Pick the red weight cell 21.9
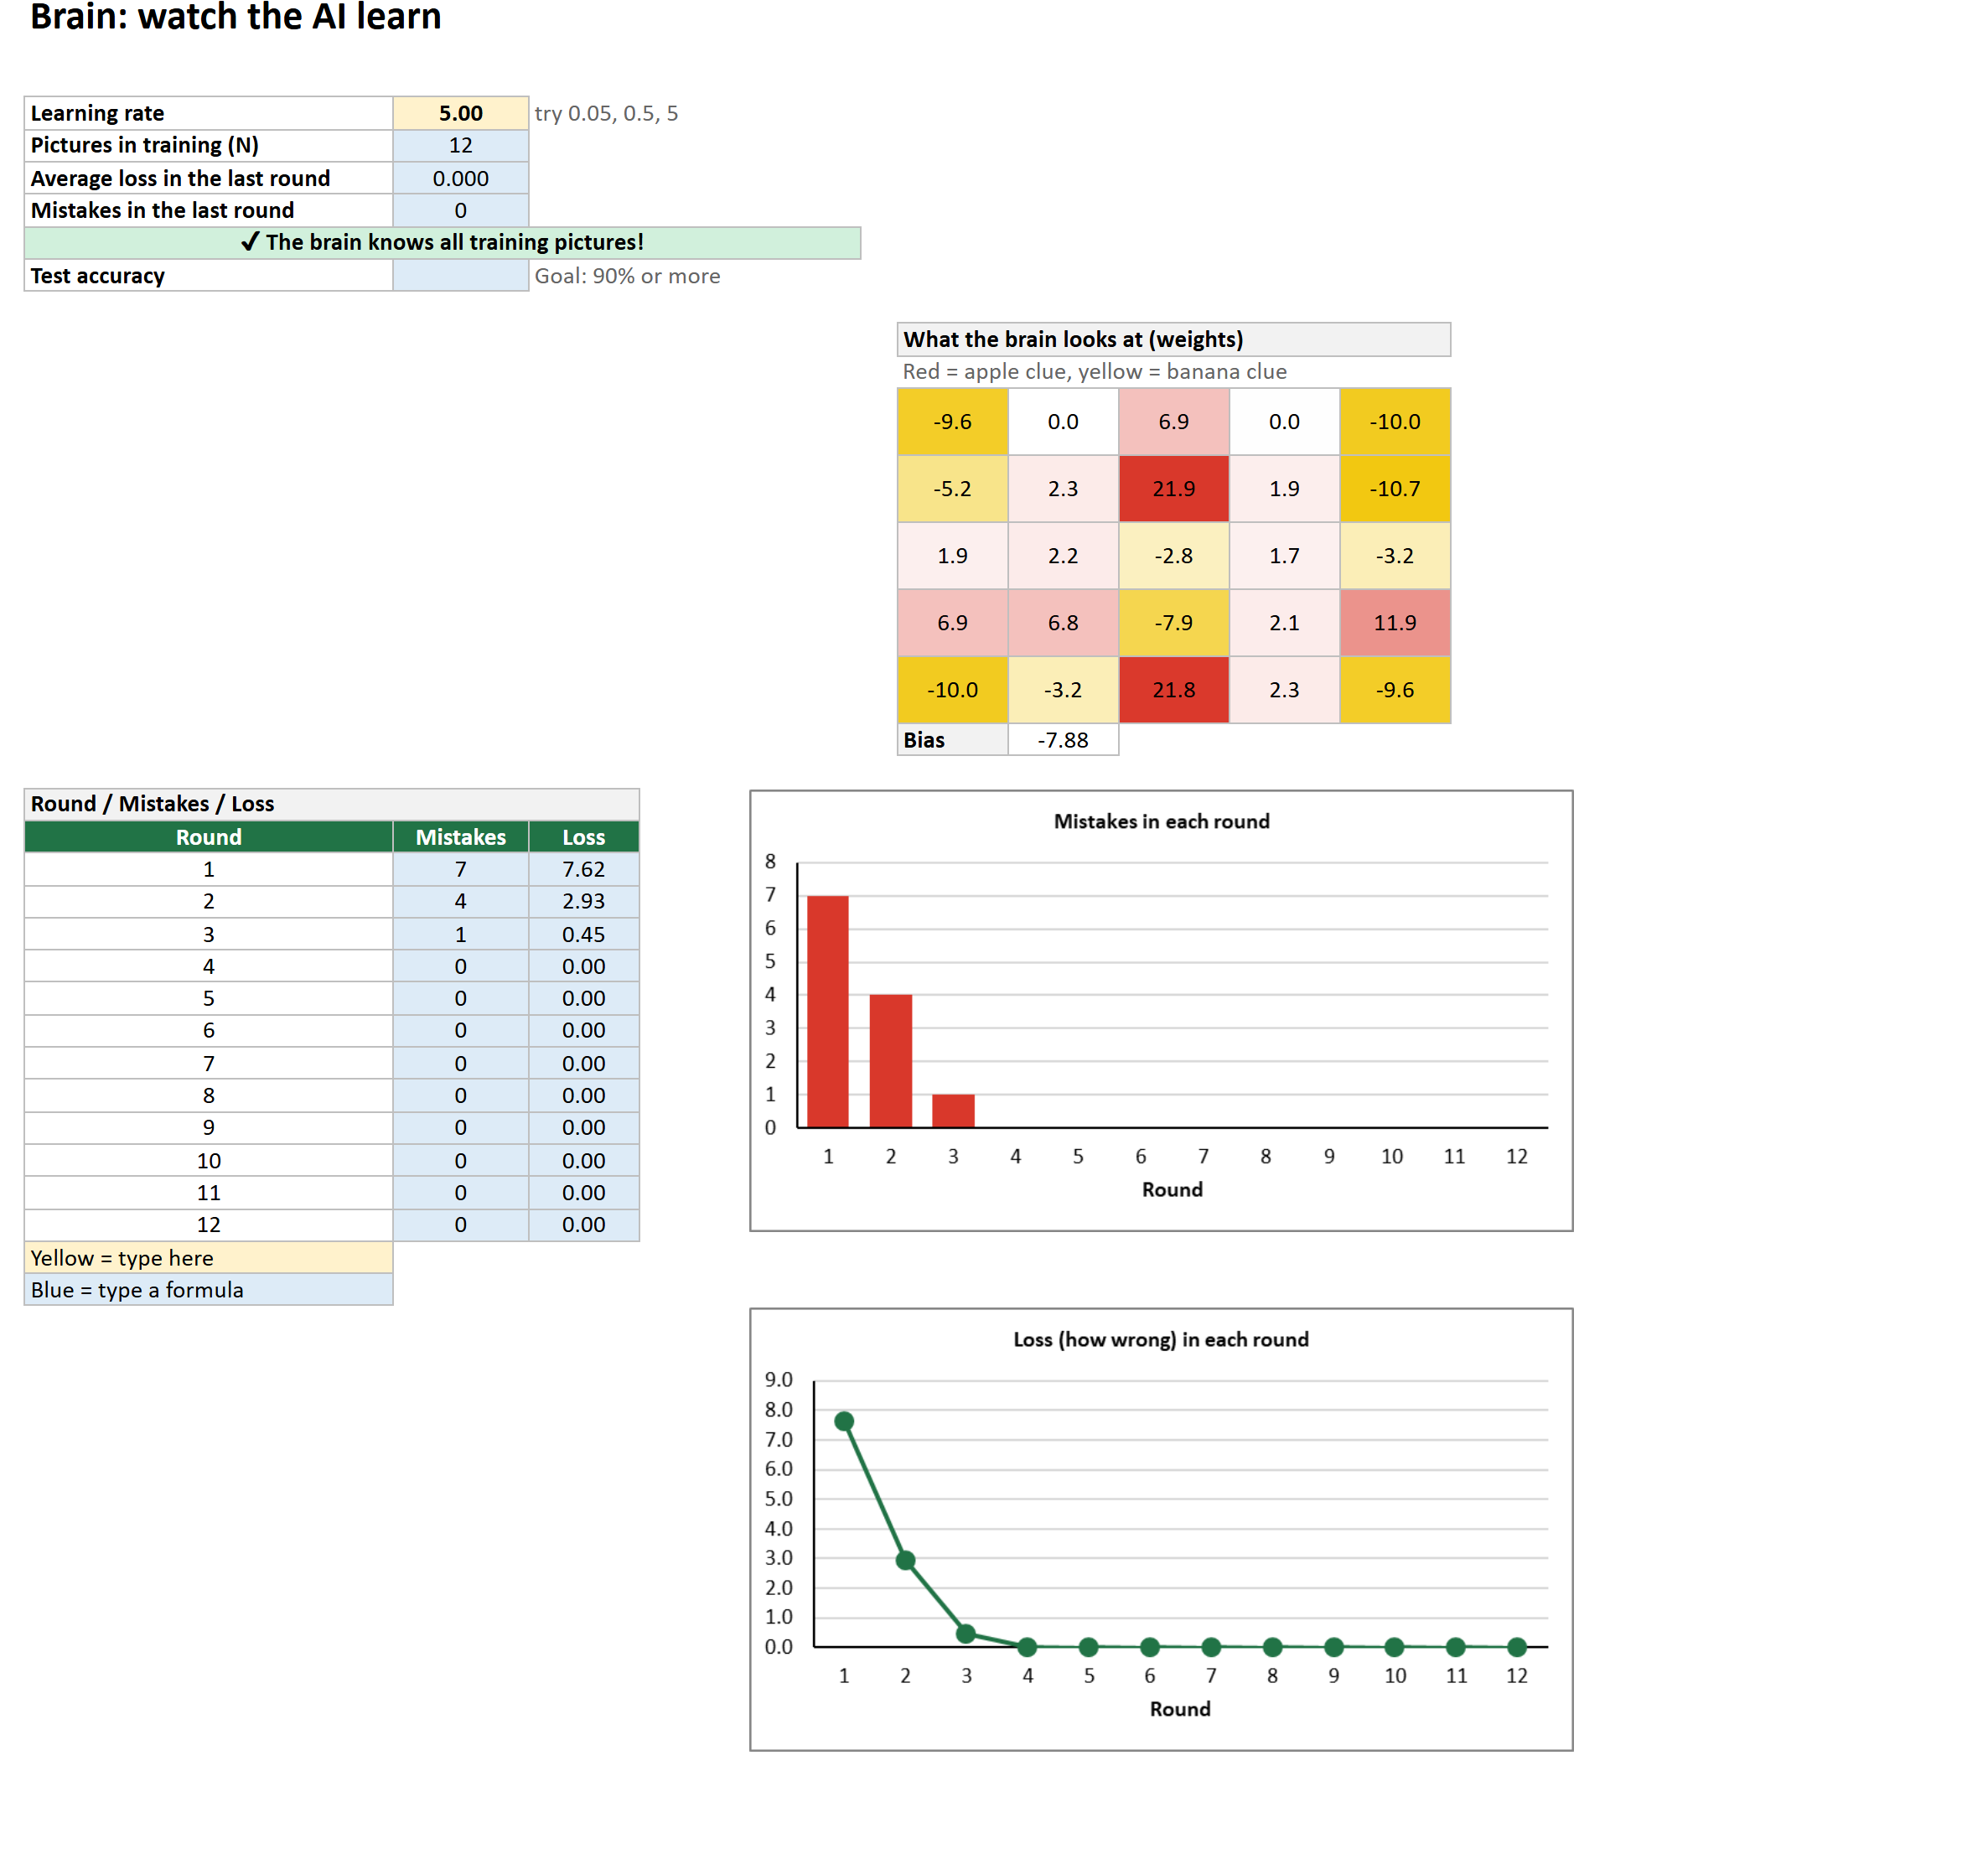This screenshot has height=1859, width=1988. (x=1173, y=489)
